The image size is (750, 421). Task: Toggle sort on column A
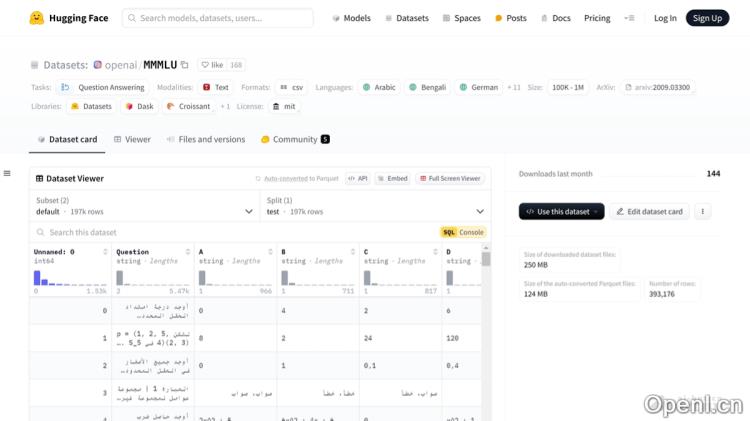(x=270, y=252)
